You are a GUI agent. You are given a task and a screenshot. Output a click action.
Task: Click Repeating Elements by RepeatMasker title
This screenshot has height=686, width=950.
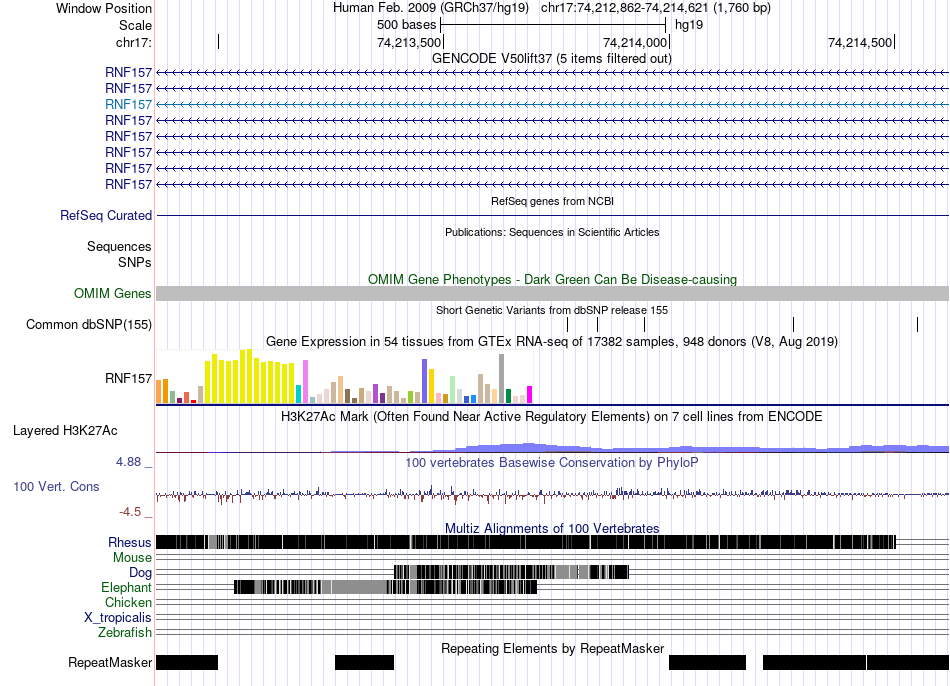point(553,648)
